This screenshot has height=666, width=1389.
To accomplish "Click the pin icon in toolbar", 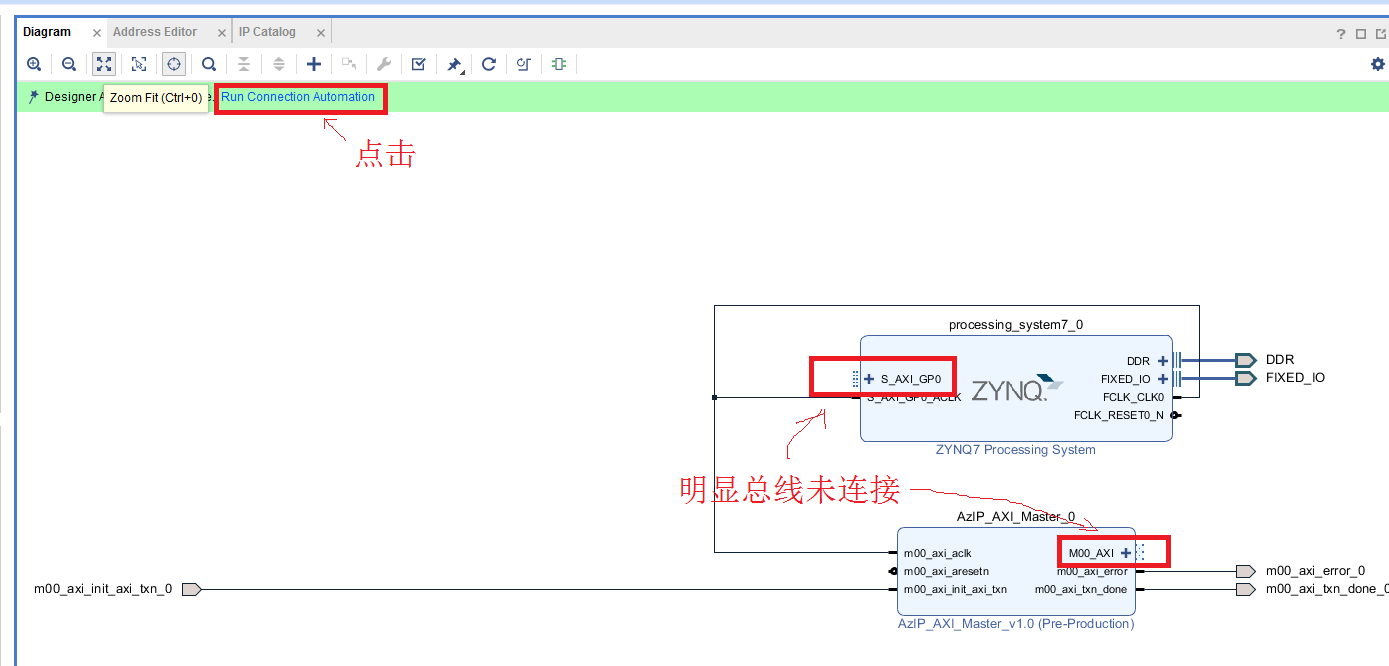I will (x=454, y=65).
